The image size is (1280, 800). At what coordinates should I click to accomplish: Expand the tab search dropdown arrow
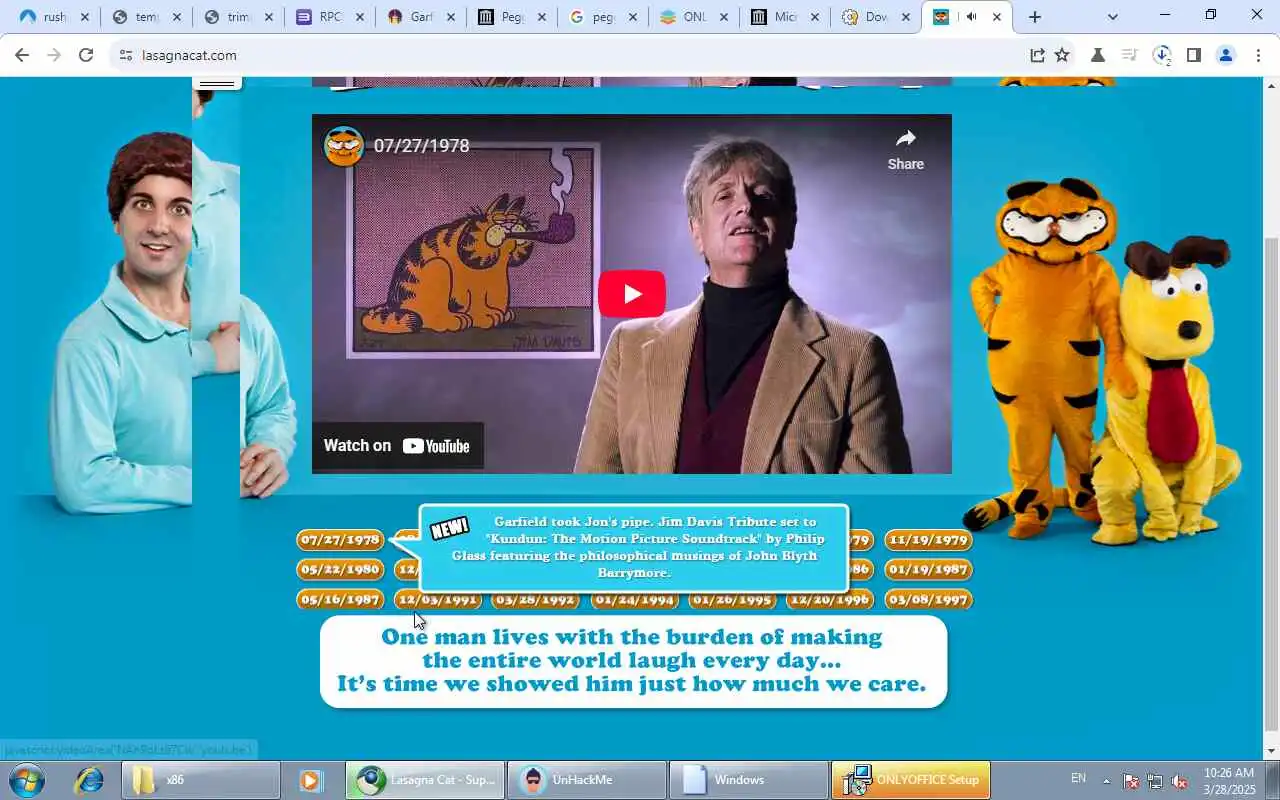[x=1113, y=17]
